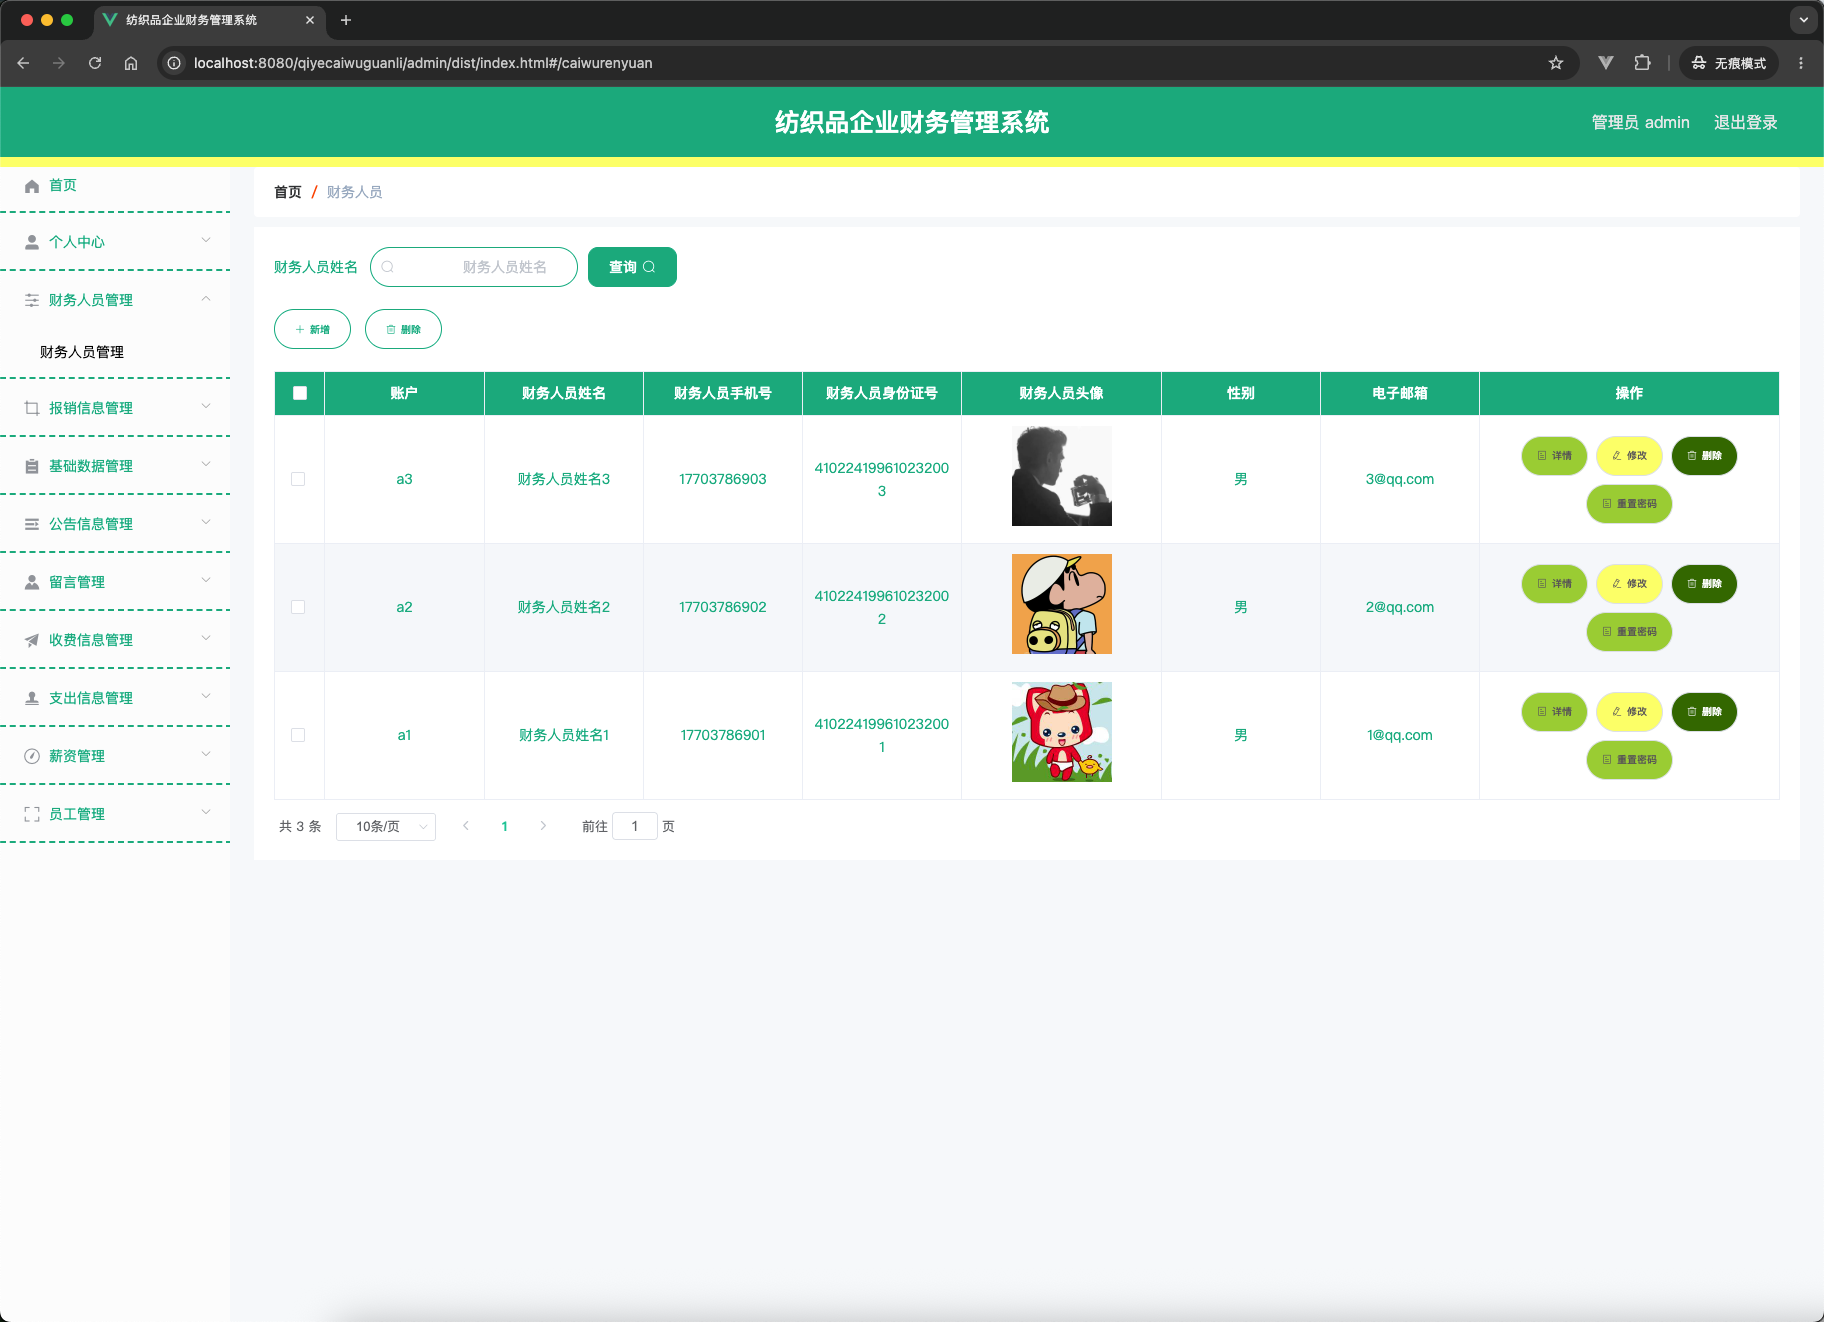Expand the 报销信息管理 menu chevron
1824x1322 pixels.
206,406
